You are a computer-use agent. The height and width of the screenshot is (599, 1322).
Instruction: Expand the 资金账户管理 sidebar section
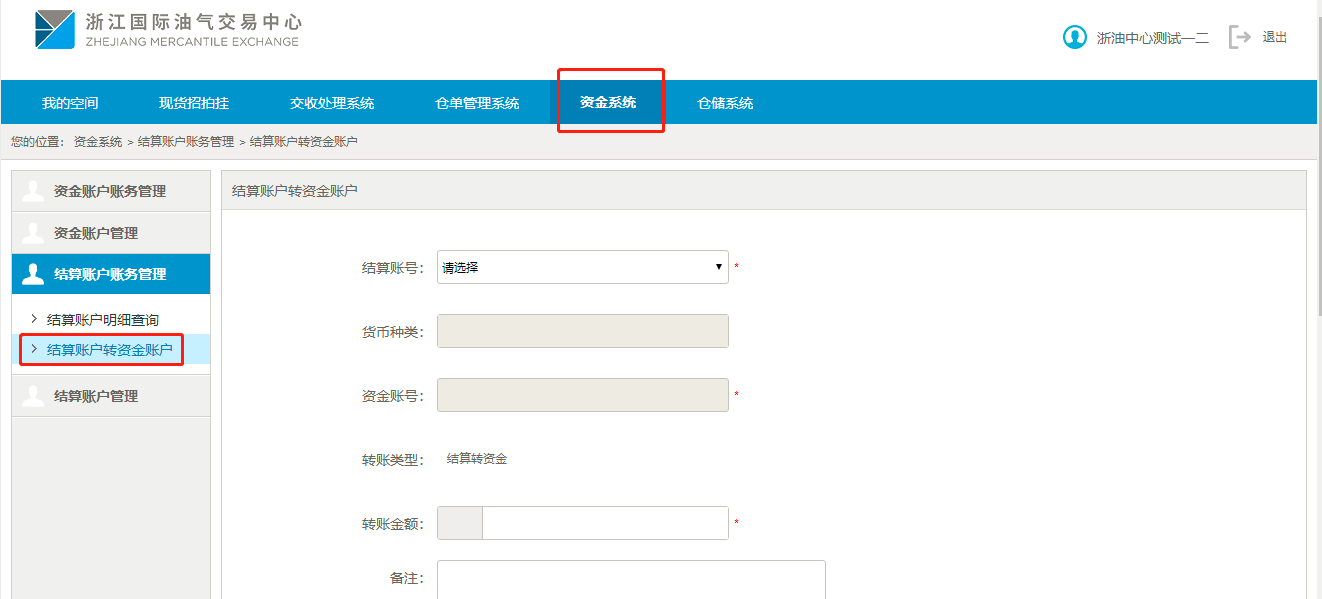click(x=96, y=233)
